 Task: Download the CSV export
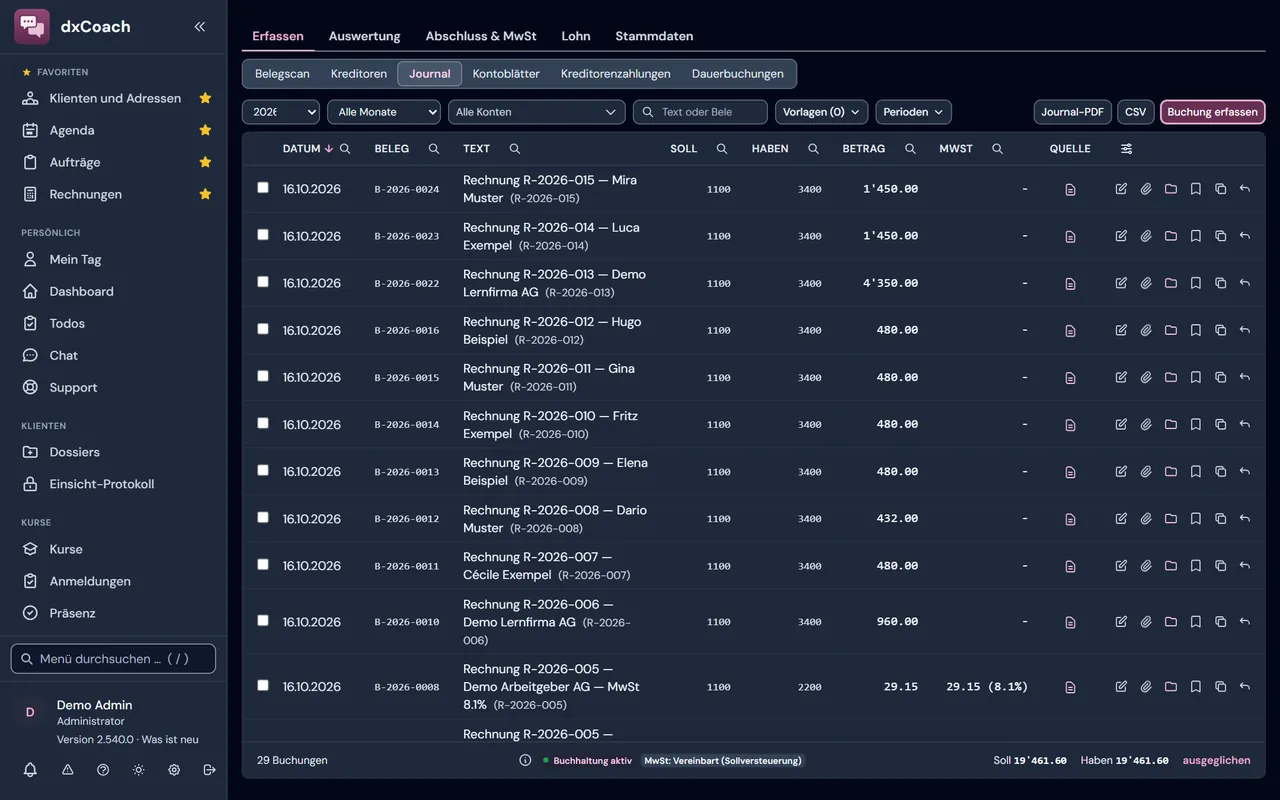pos(1135,112)
